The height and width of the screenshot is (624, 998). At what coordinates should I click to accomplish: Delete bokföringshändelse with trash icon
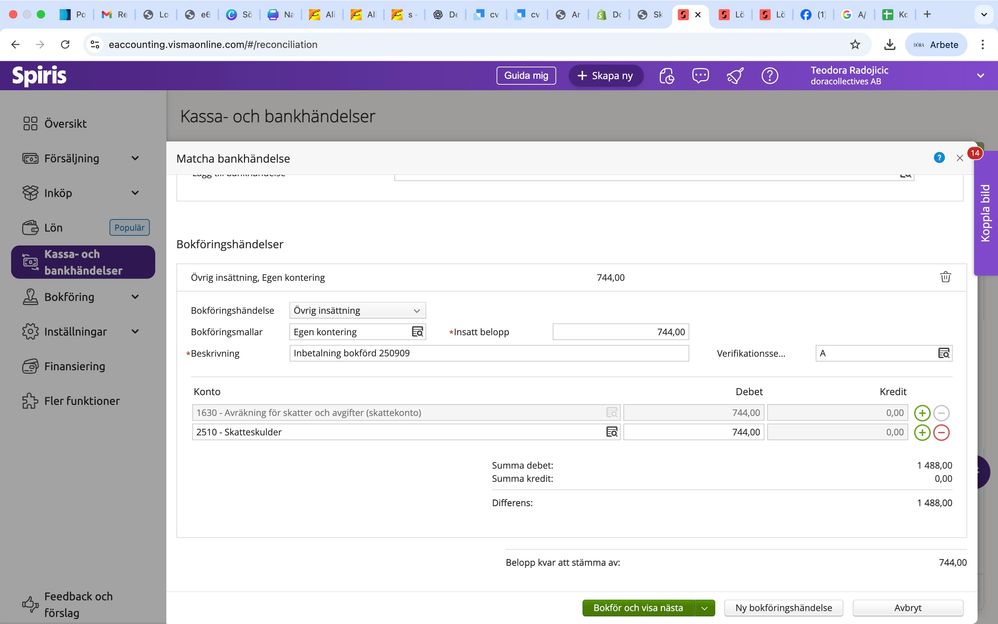pyautogui.click(x=945, y=277)
